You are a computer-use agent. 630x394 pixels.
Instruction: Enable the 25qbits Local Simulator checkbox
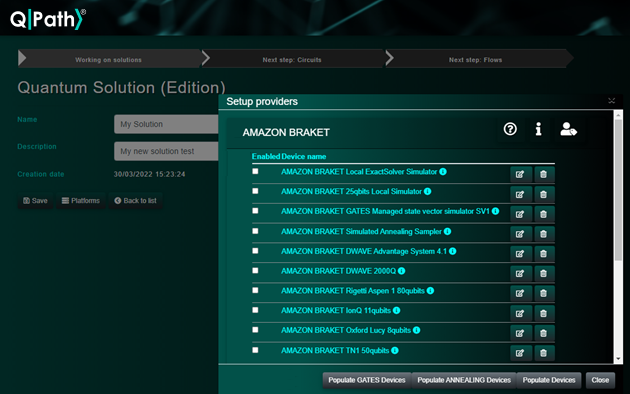255,191
